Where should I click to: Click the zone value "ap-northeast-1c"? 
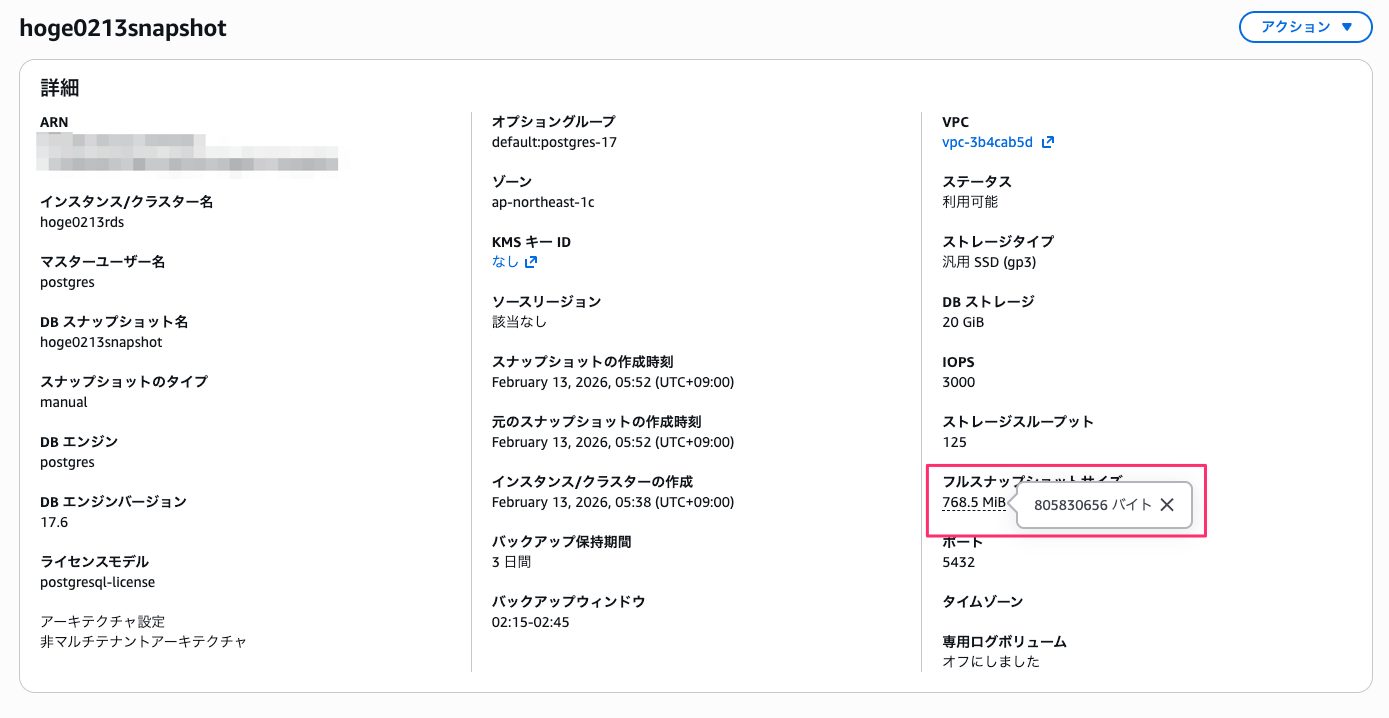[543, 202]
